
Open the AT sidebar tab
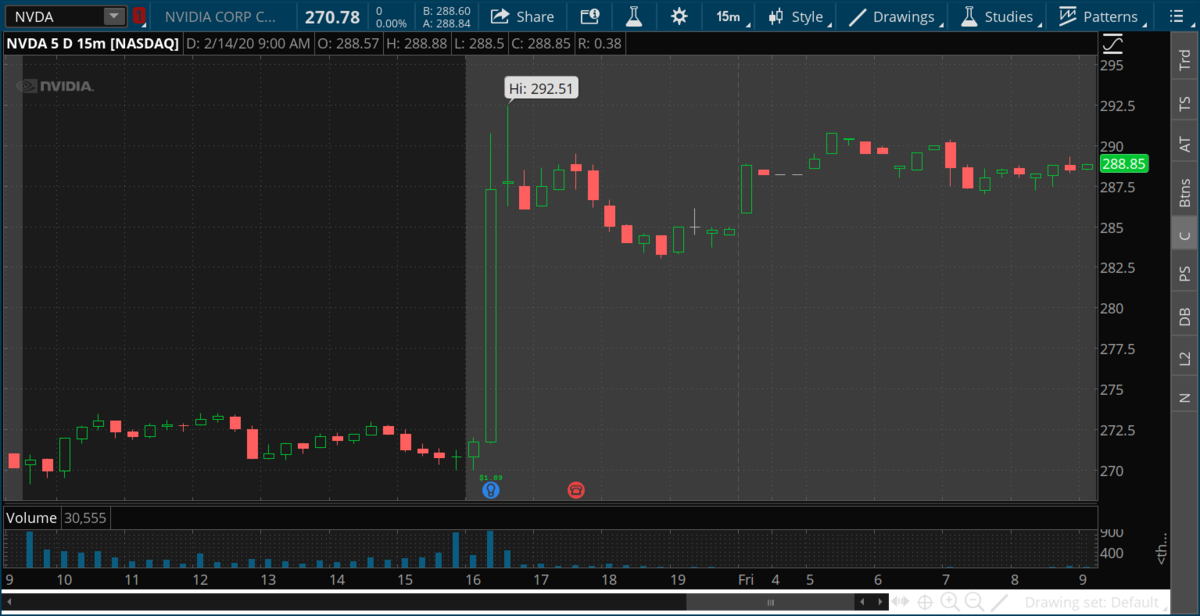click(x=1185, y=145)
